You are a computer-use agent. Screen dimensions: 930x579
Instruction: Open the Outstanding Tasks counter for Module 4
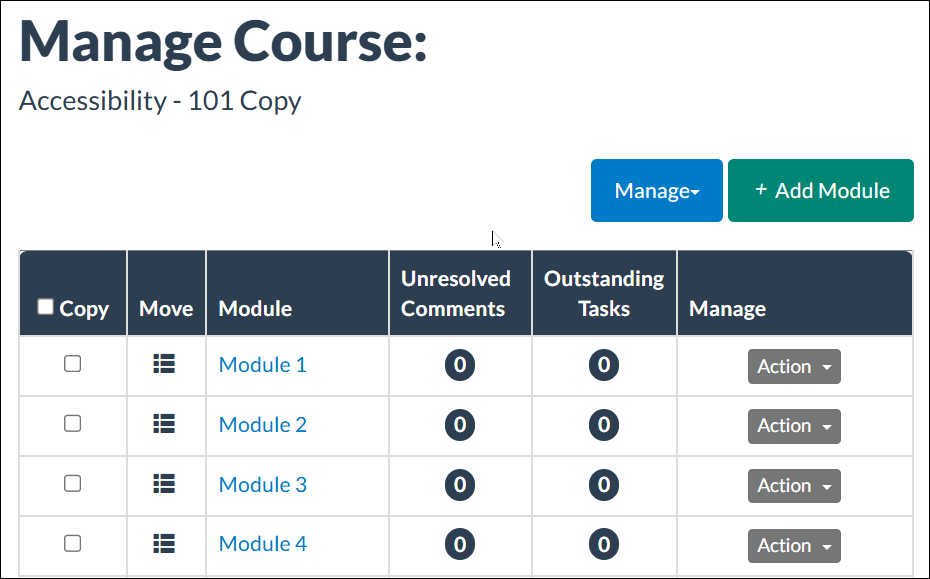click(x=603, y=544)
